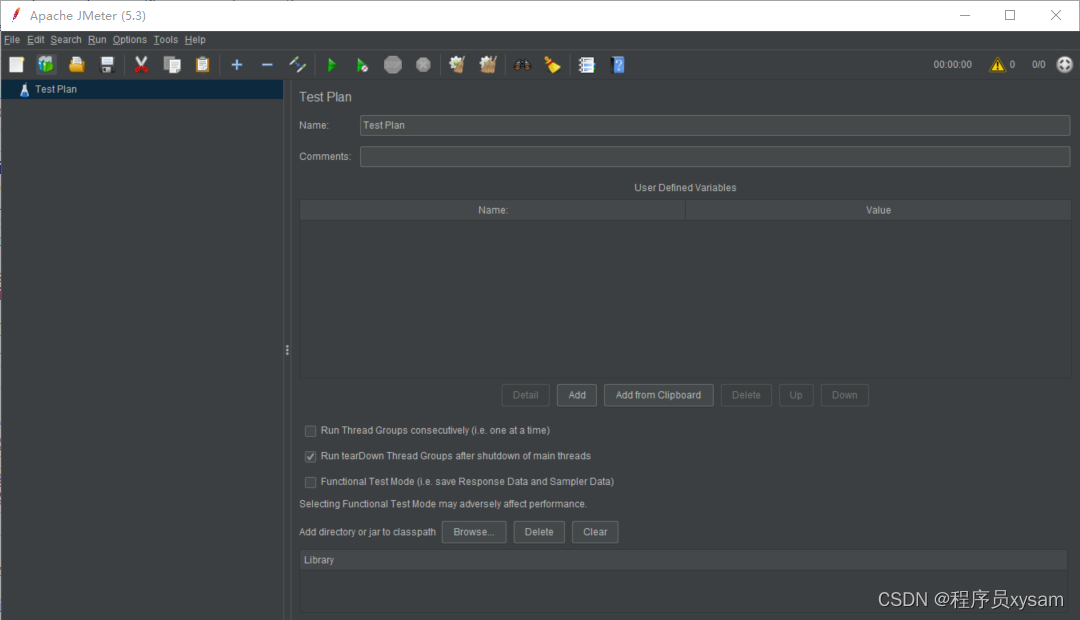Click Start no pauses icon
The image size is (1080, 620).
pyautogui.click(x=362, y=65)
